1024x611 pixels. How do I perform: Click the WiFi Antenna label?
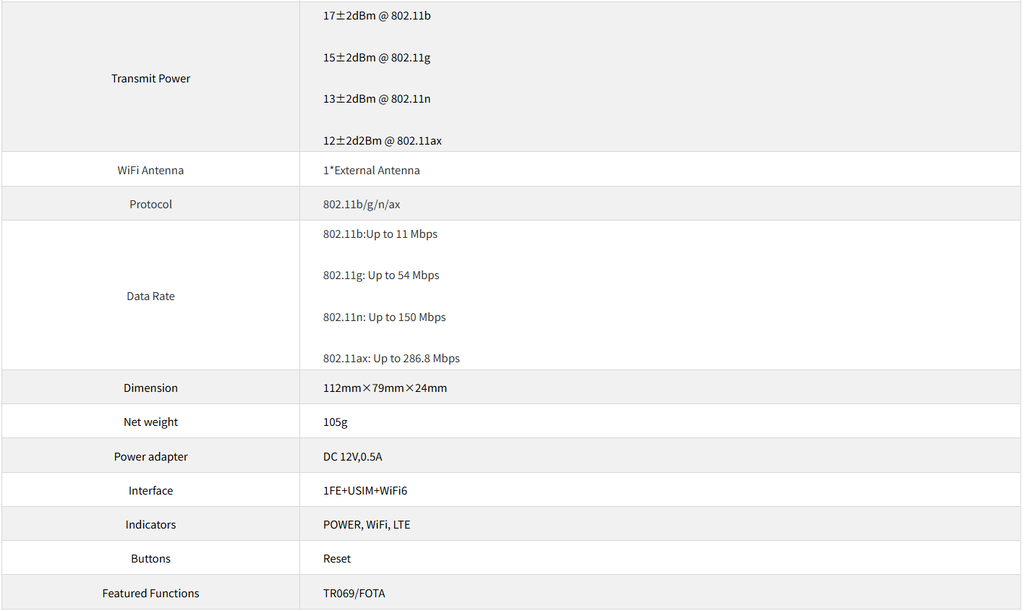150,170
